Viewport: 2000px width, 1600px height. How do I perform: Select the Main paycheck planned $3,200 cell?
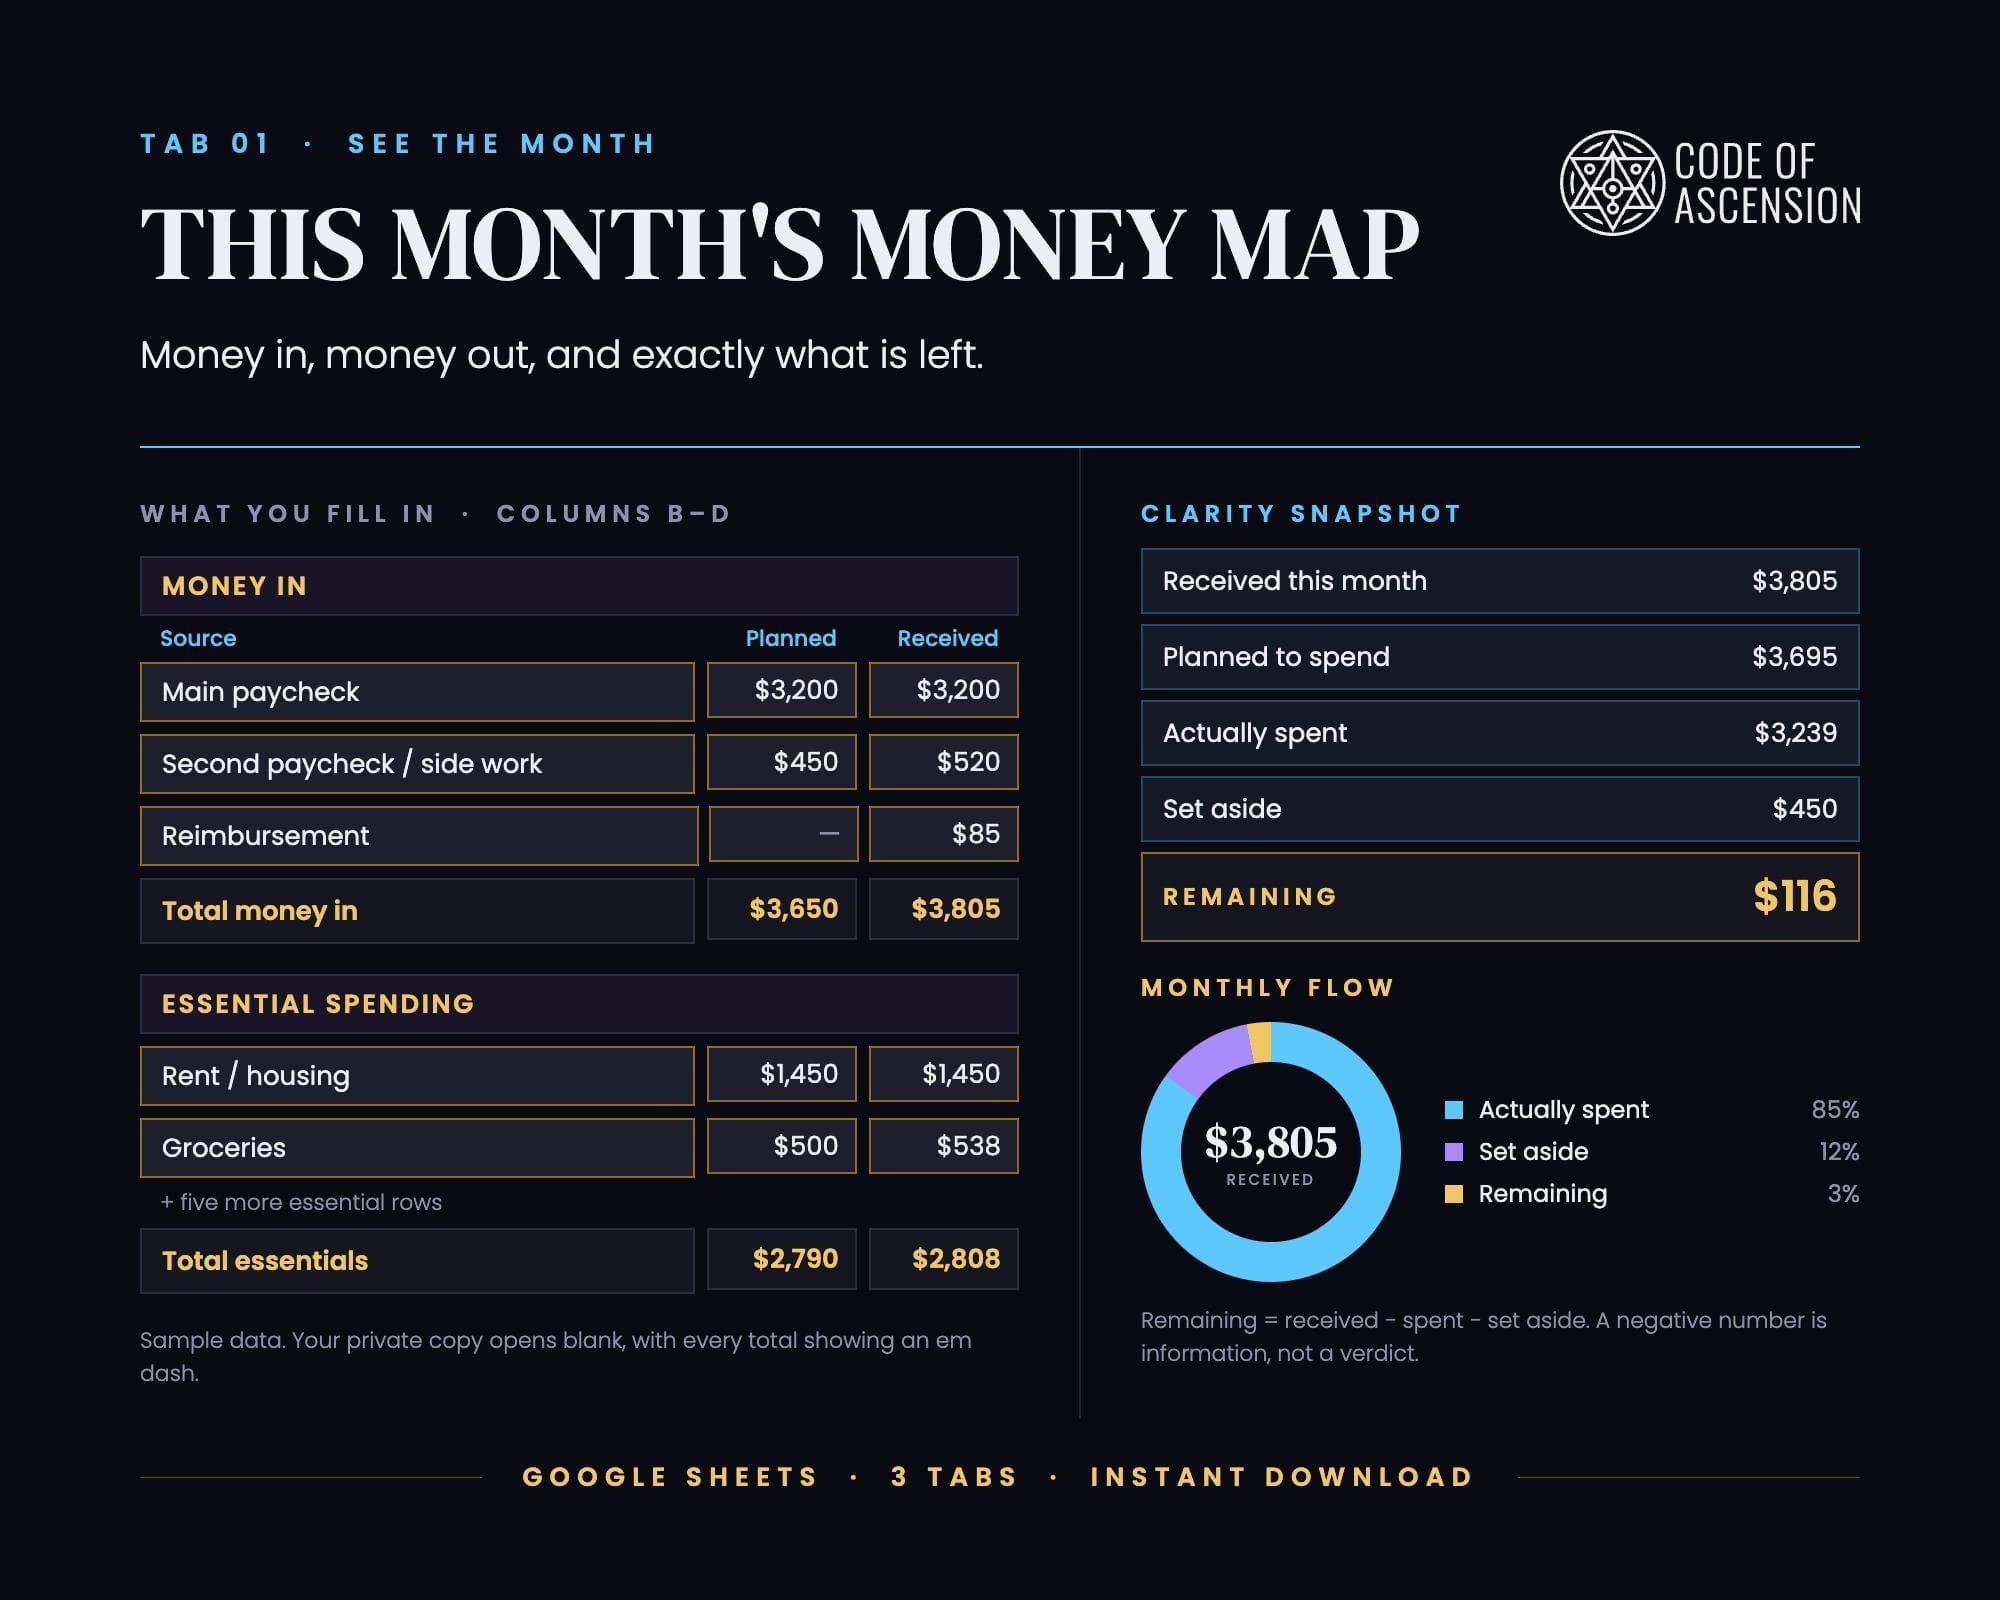coord(782,690)
